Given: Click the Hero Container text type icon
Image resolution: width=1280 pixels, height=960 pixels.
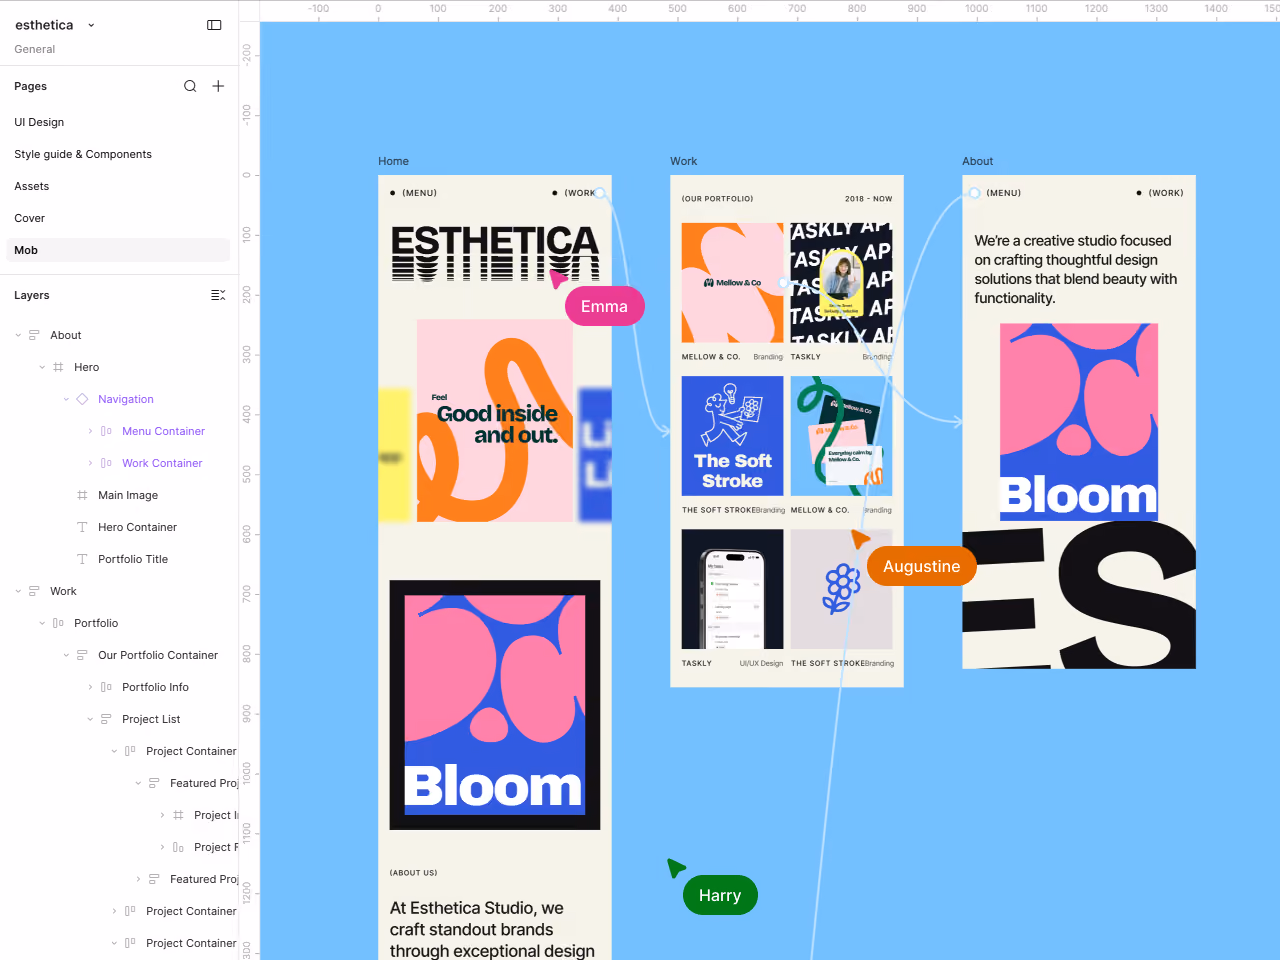Looking at the screenshot, I should click(82, 527).
